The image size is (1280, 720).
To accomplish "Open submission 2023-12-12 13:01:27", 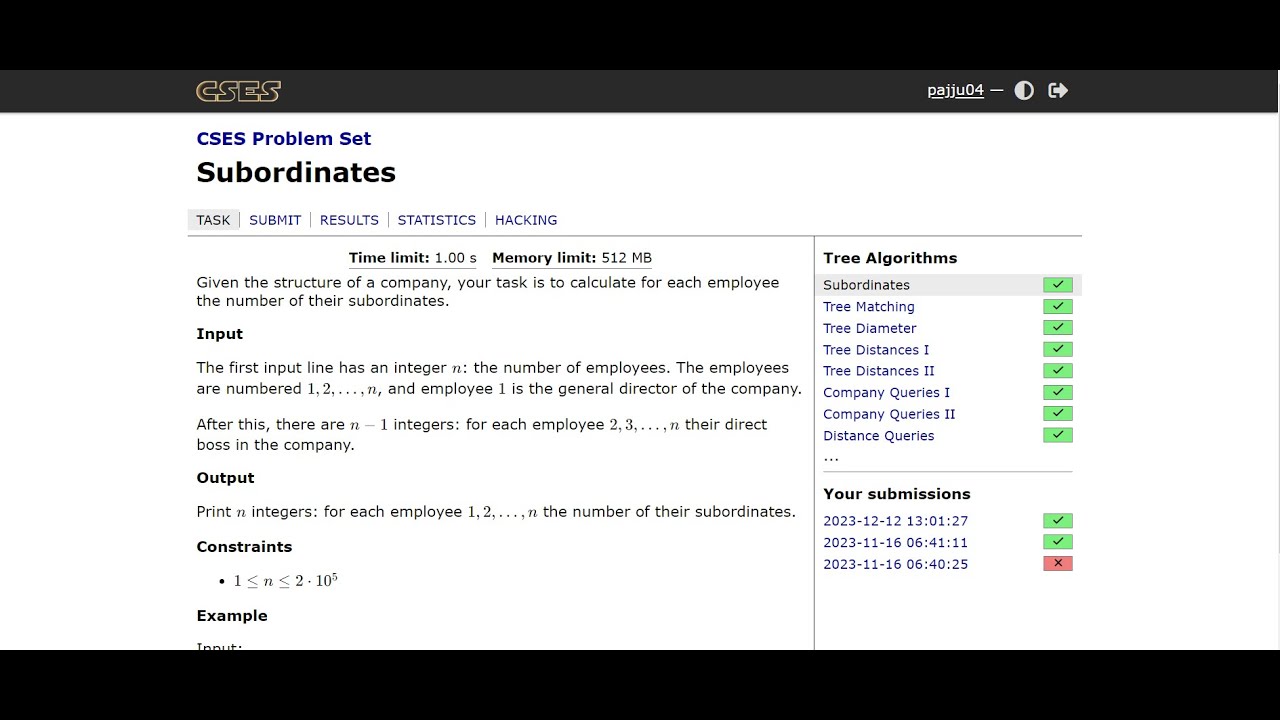I will coord(895,521).
